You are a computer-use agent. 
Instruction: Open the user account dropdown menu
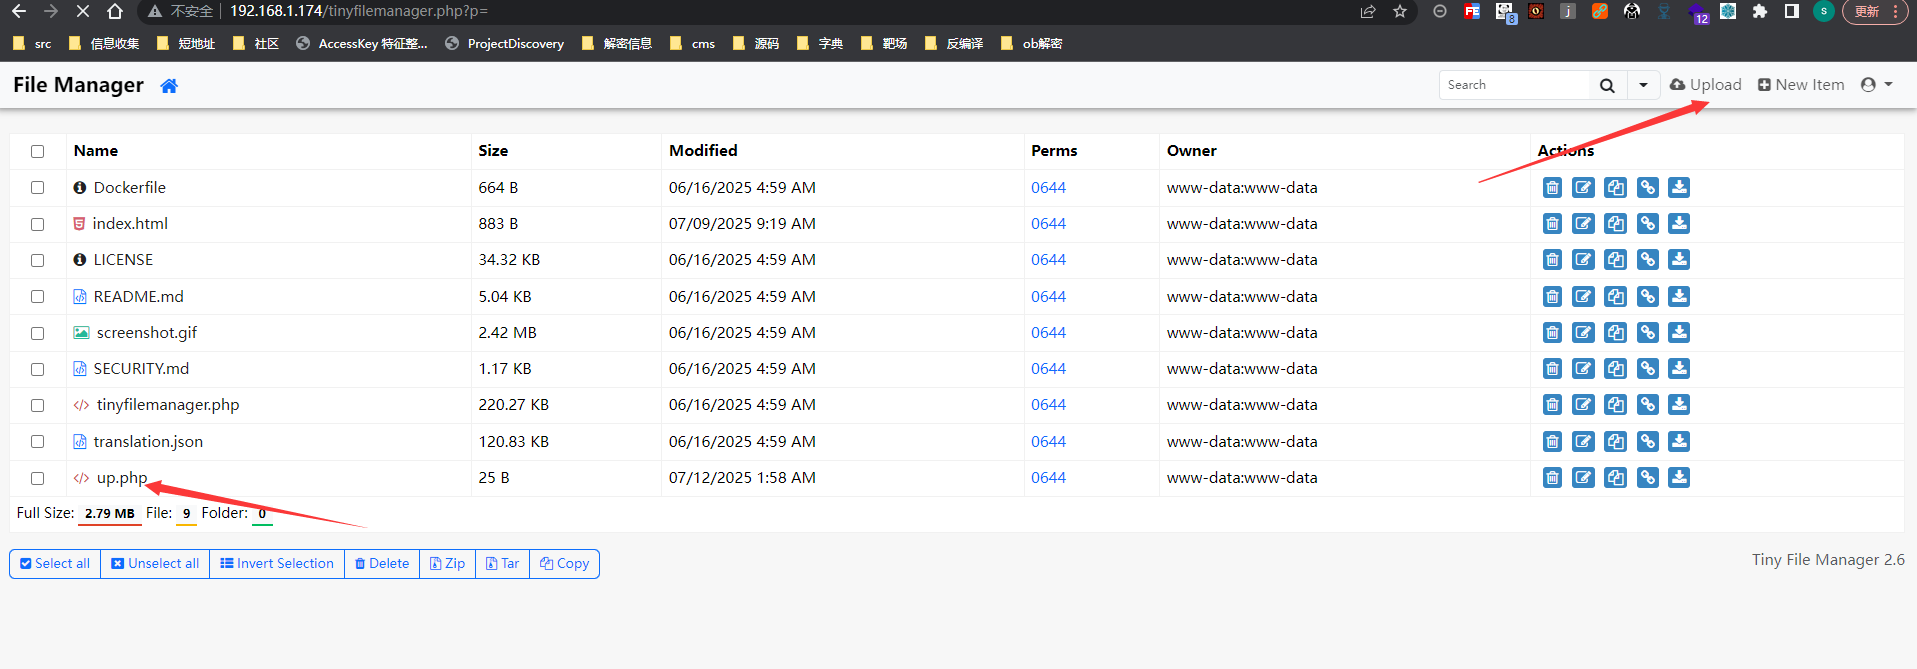1876,85
